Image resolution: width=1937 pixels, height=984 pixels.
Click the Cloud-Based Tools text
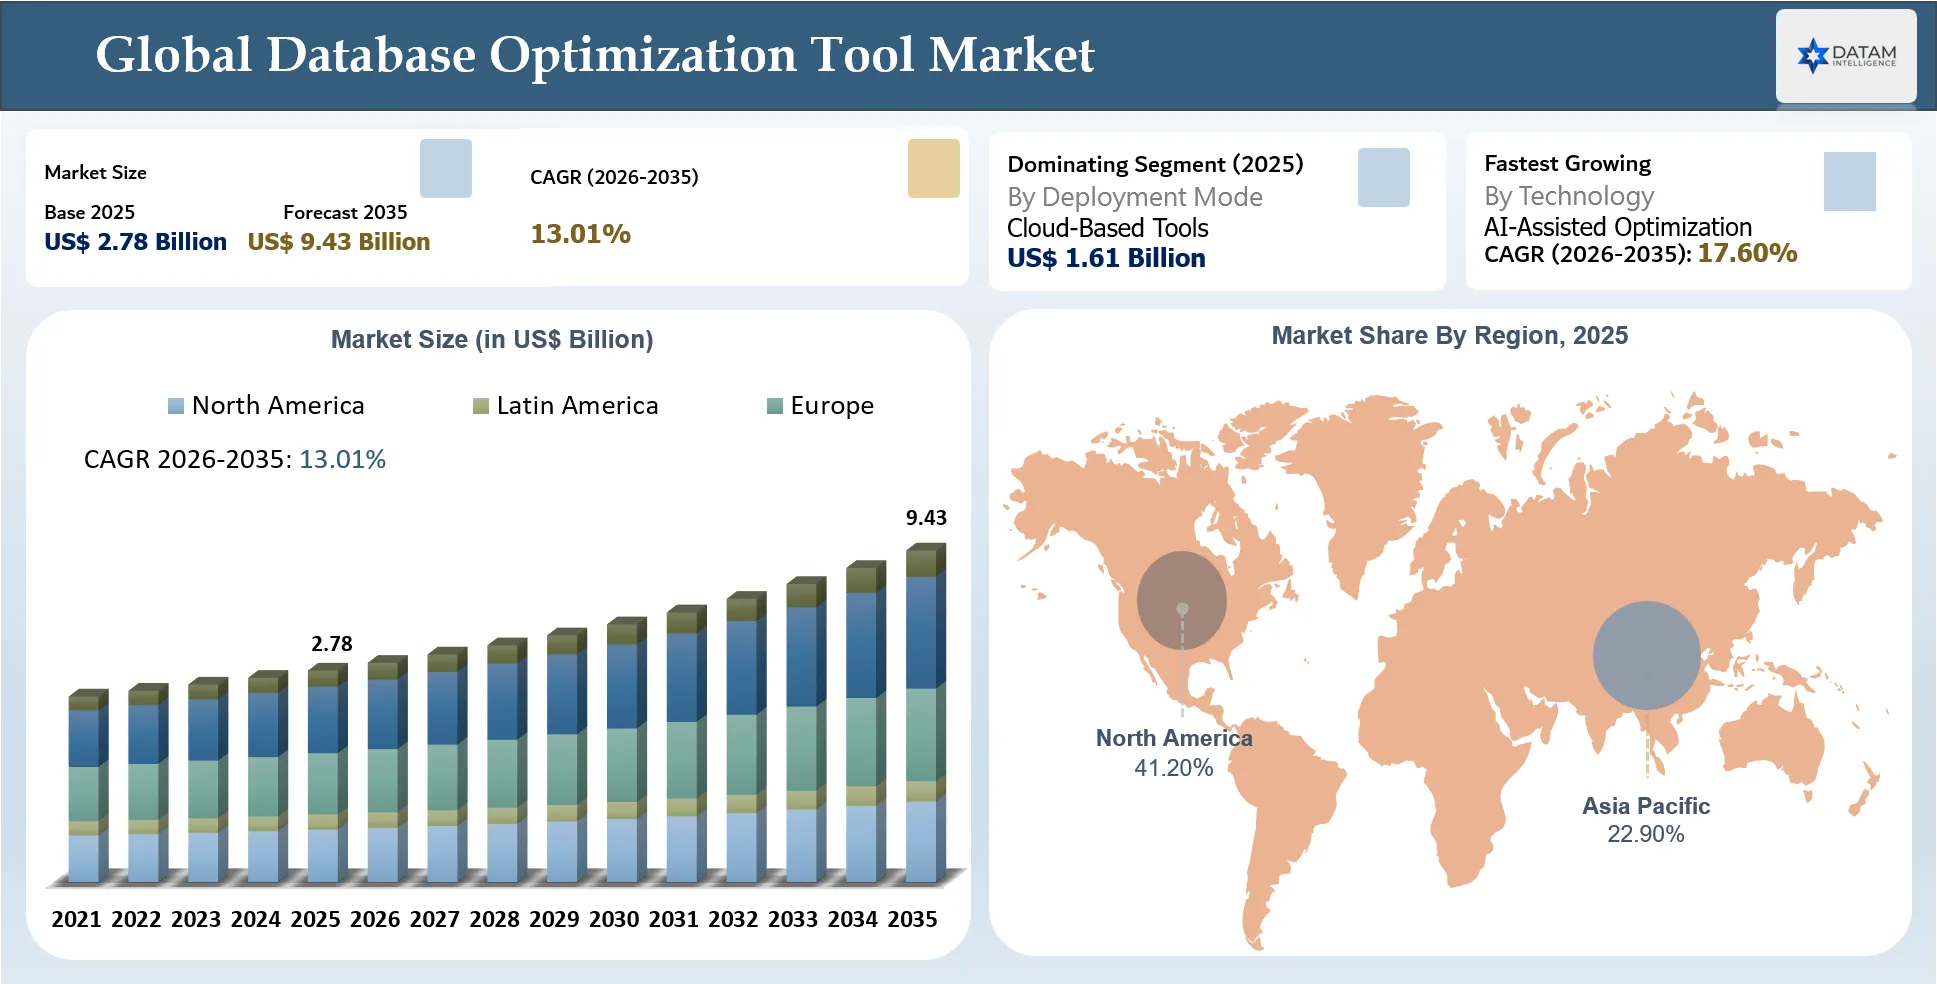click(x=1108, y=228)
